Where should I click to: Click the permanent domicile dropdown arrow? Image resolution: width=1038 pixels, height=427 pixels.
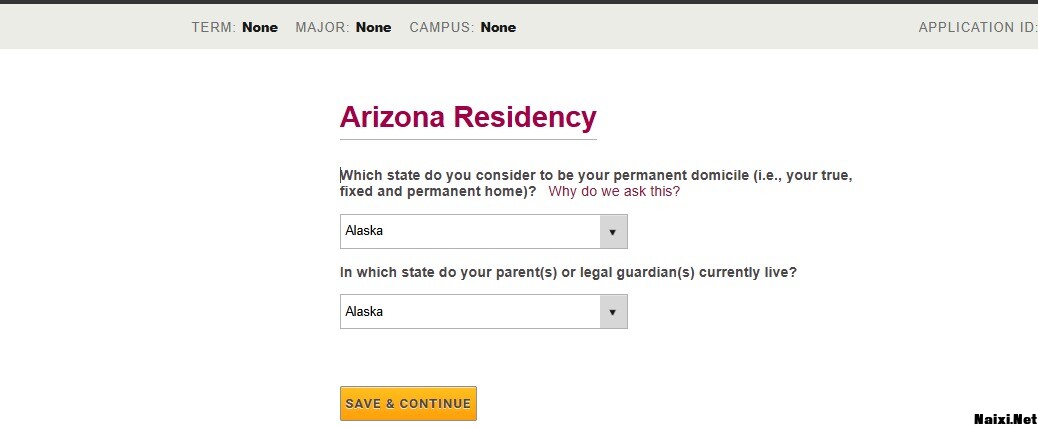[613, 231]
